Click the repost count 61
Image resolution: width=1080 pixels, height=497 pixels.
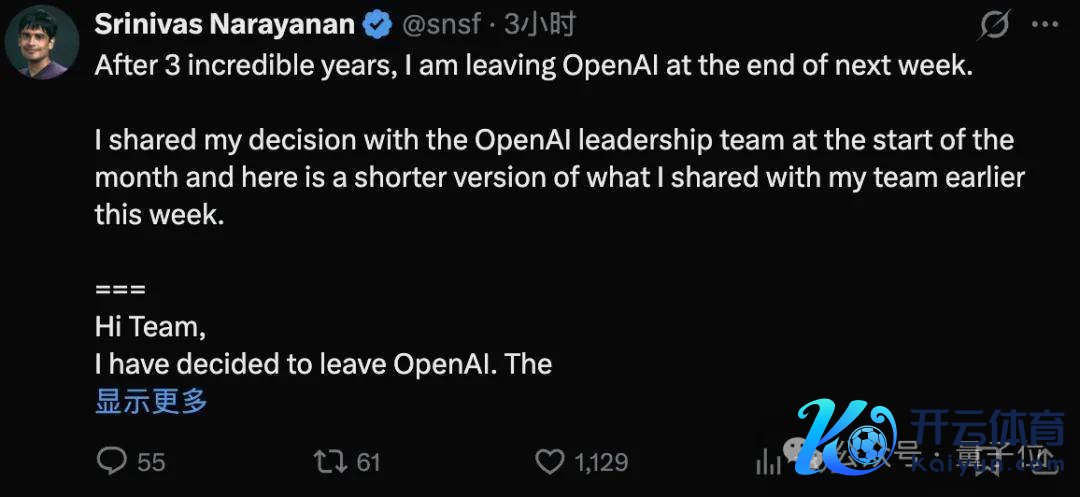pyautogui.click(x=369, y=462)
